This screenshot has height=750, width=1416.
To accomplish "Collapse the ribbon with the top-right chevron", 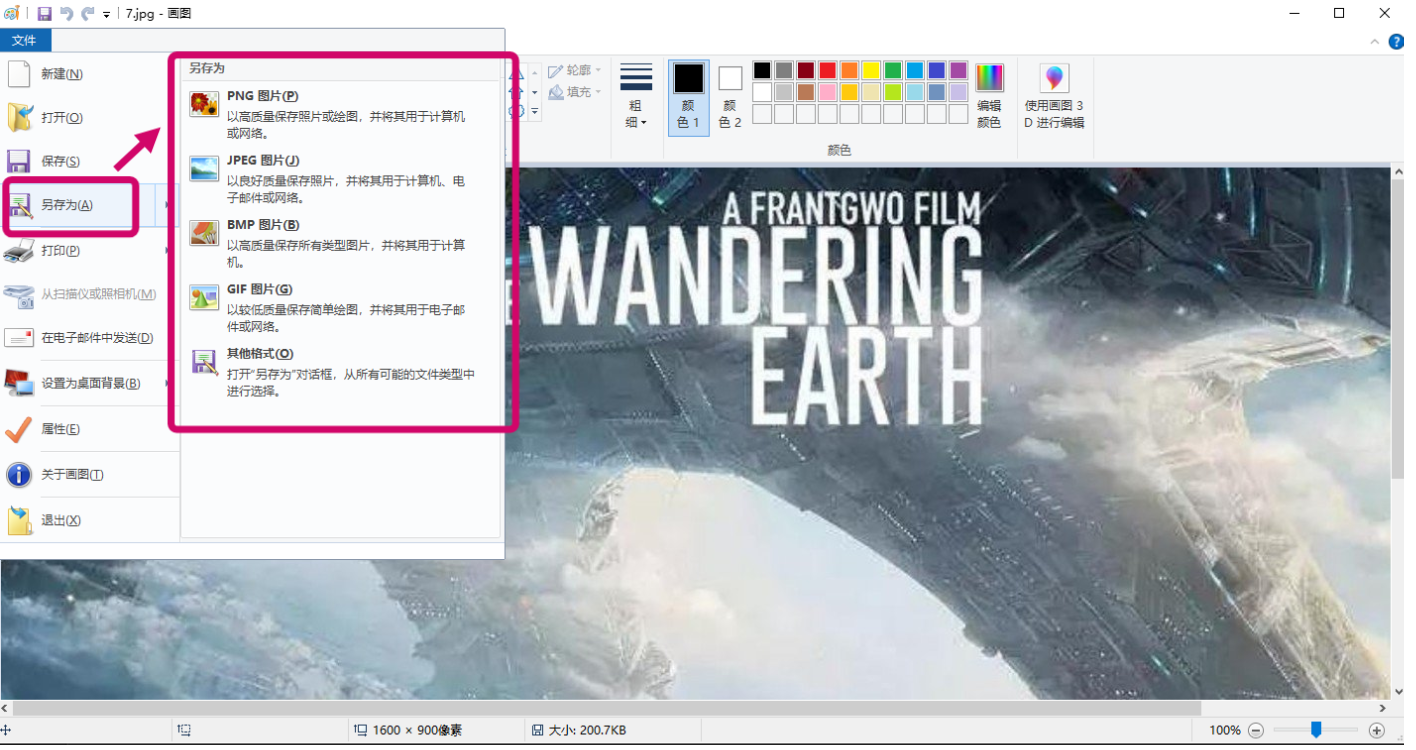I will (x=1375, y=42).
